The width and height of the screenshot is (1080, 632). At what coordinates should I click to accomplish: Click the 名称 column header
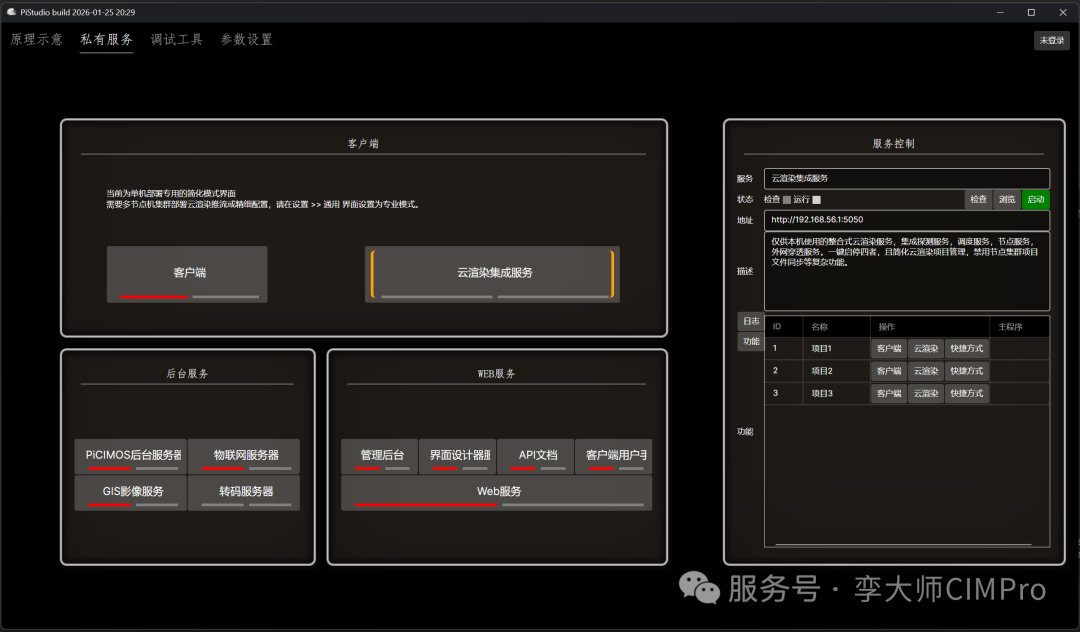coord(836,327)
